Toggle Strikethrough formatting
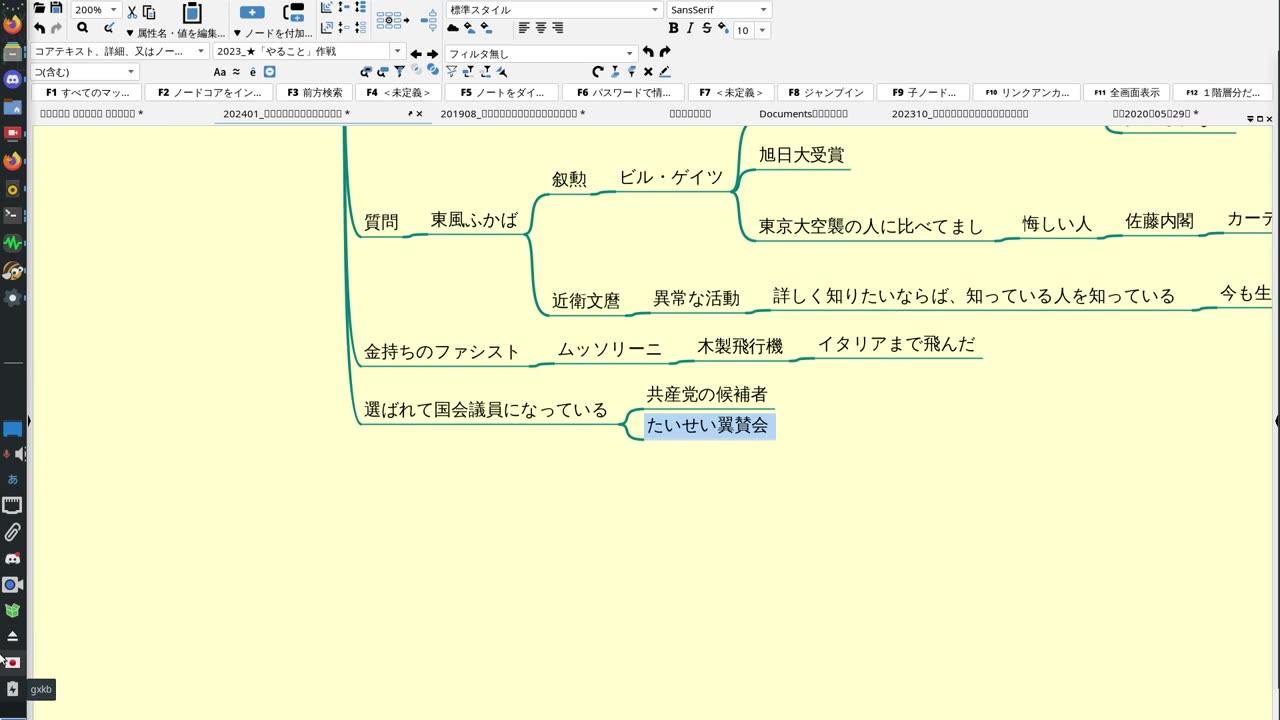The image size is (1280, 720). pos(707,28)
